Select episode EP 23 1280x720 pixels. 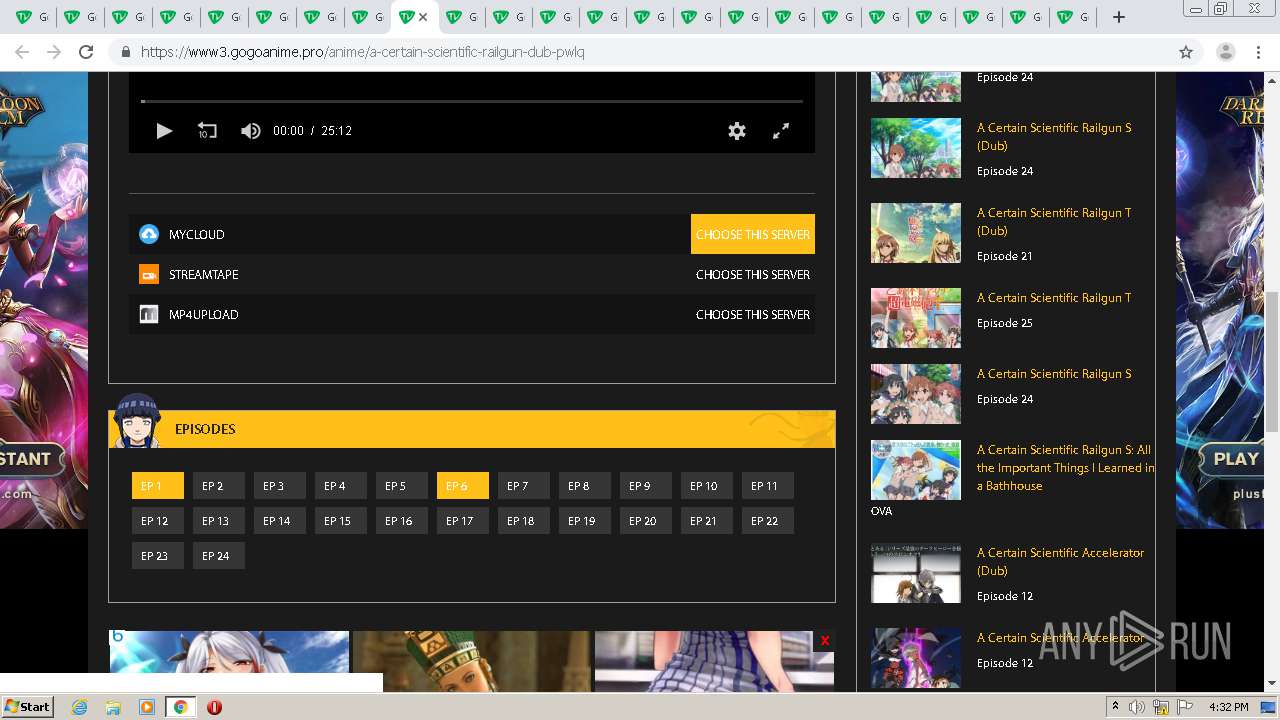point(158,556)
